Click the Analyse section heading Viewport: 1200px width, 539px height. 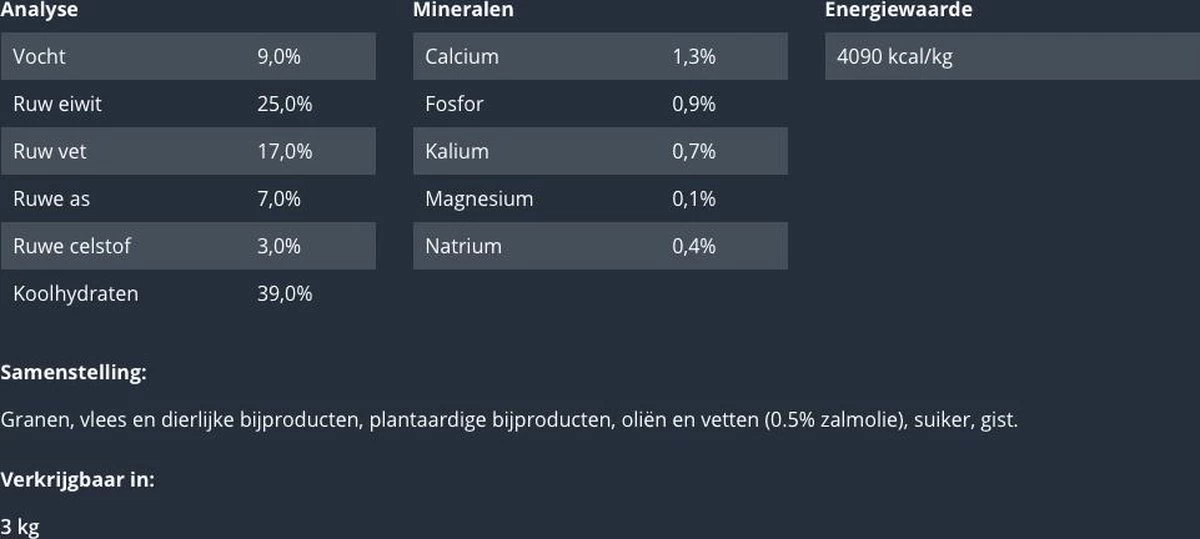click(39, 10)
